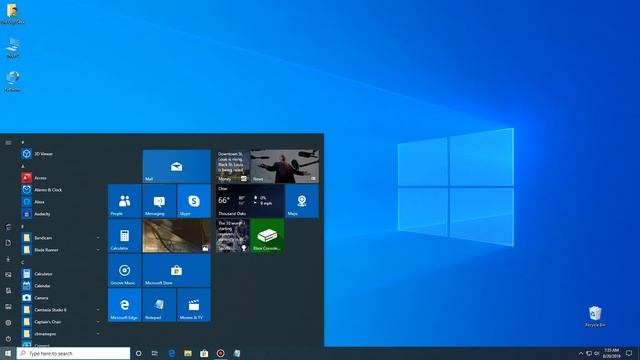This screenshot has width=640, height=360.
Task: Click the 'Type here to search' box
Action: tap(73, 353)
